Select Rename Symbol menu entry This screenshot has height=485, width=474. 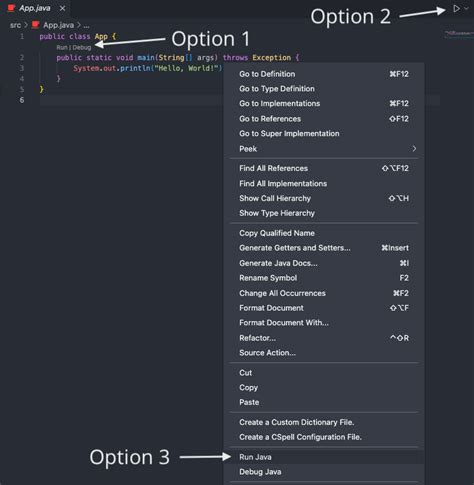coord(324,278)
